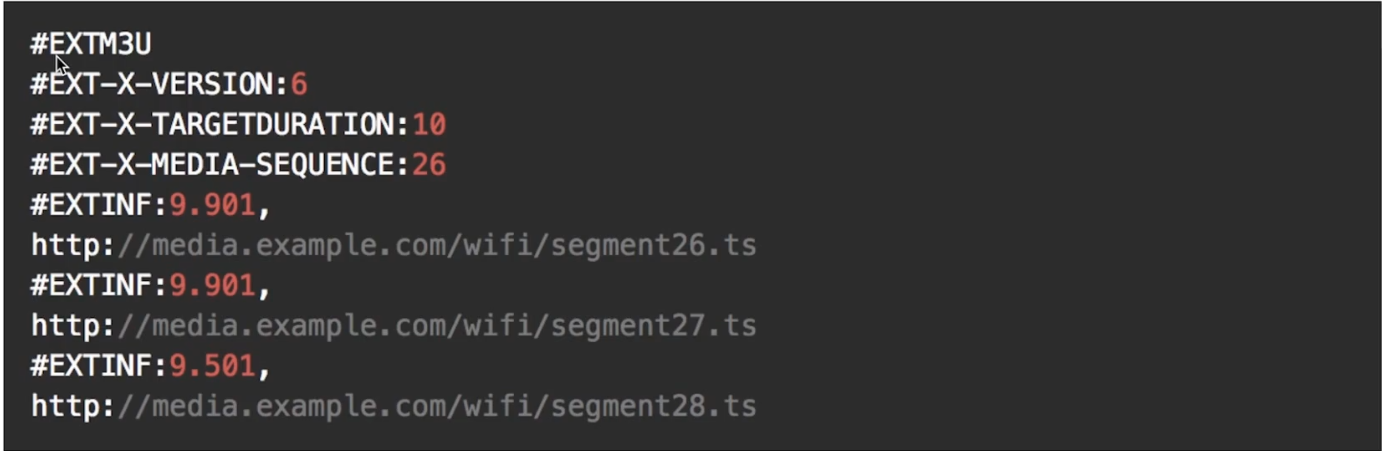Select the version value 6
This screenshot has height=451, width=1382.
point(299,84)
